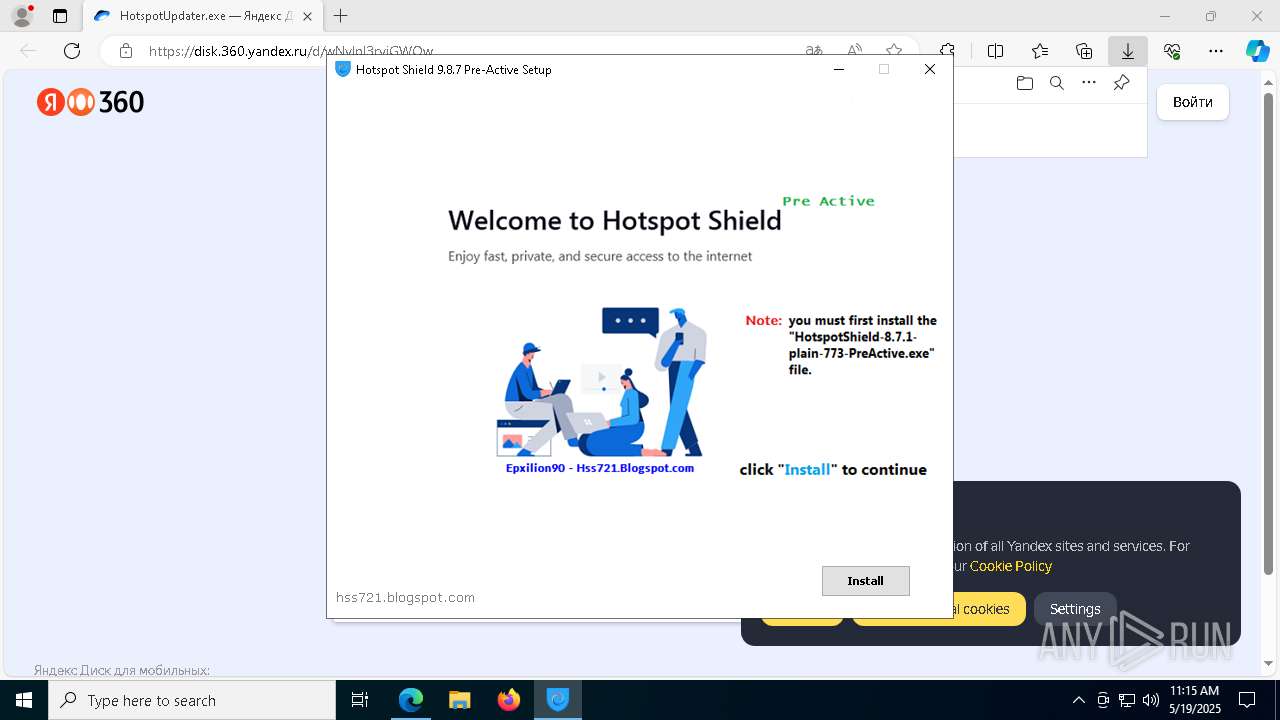Click 'Epxilion90 - Hss721.Blogspot.com' caption

tap(600, 467)
